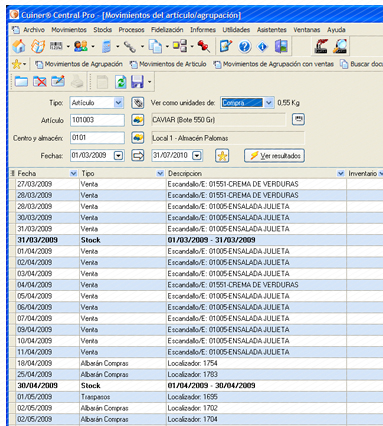Click the start date field 01/03/2009

92,155
